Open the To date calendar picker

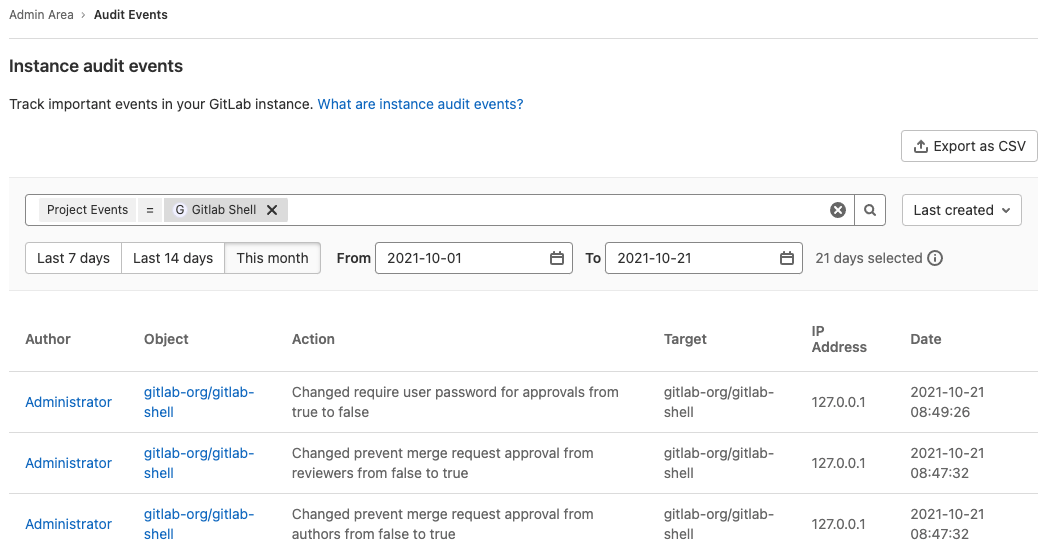[787, 258]
